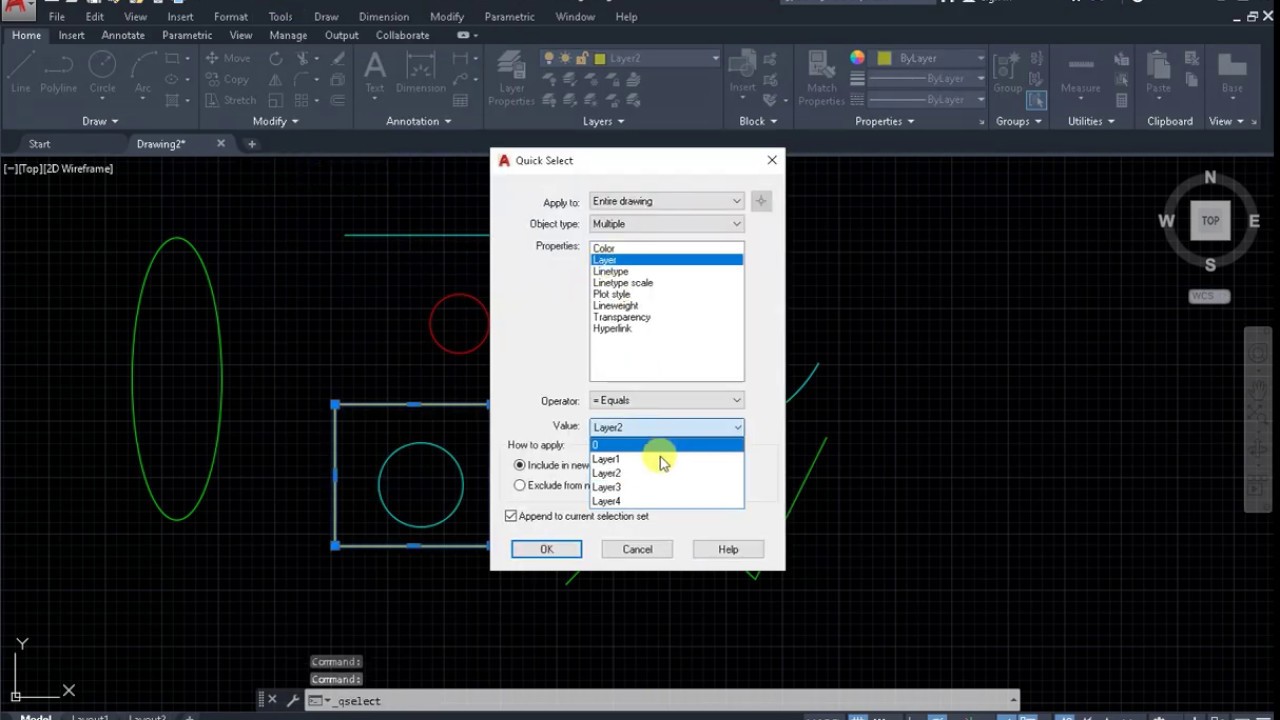Open the Object type dropdown
This screenshot has height=720, width=1280.
[x=667, y=224]
